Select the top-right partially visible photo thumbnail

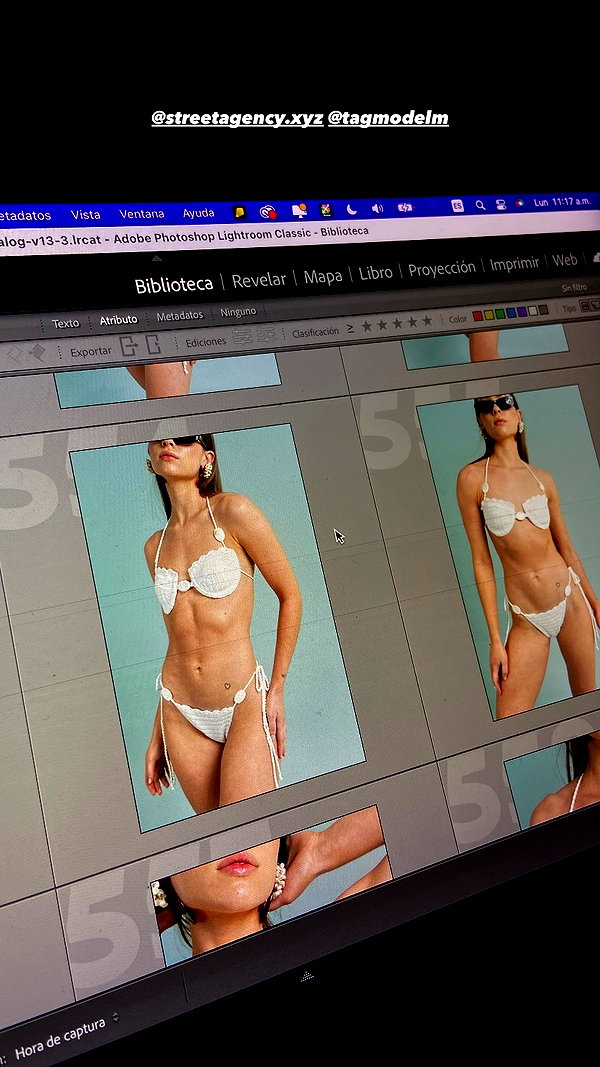coord(484,346)
